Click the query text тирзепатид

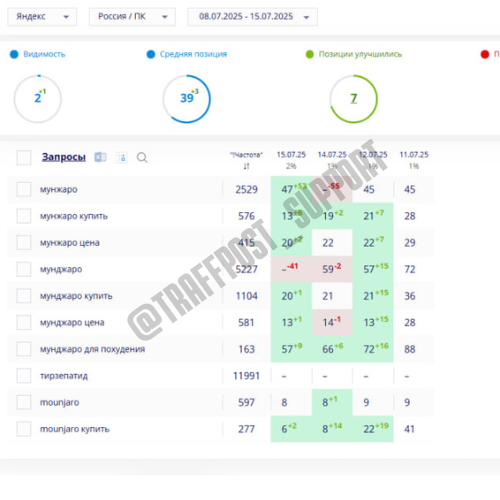click(x=64, y=376)
